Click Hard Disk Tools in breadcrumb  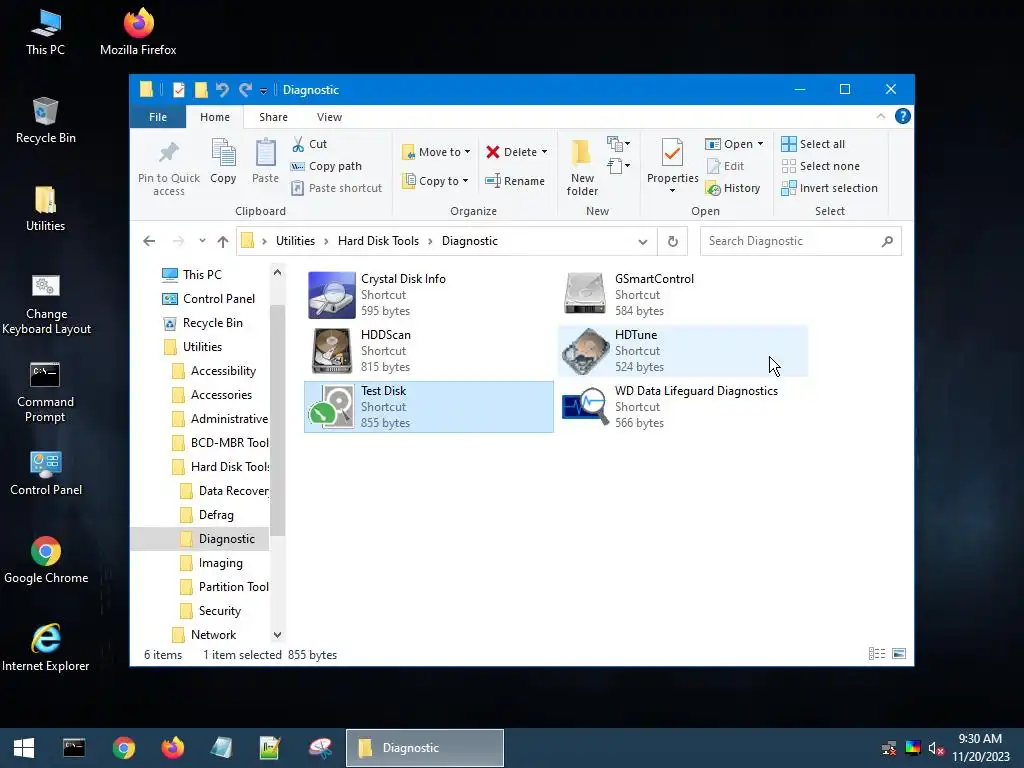pyautogui.click(x=378, y=241)
